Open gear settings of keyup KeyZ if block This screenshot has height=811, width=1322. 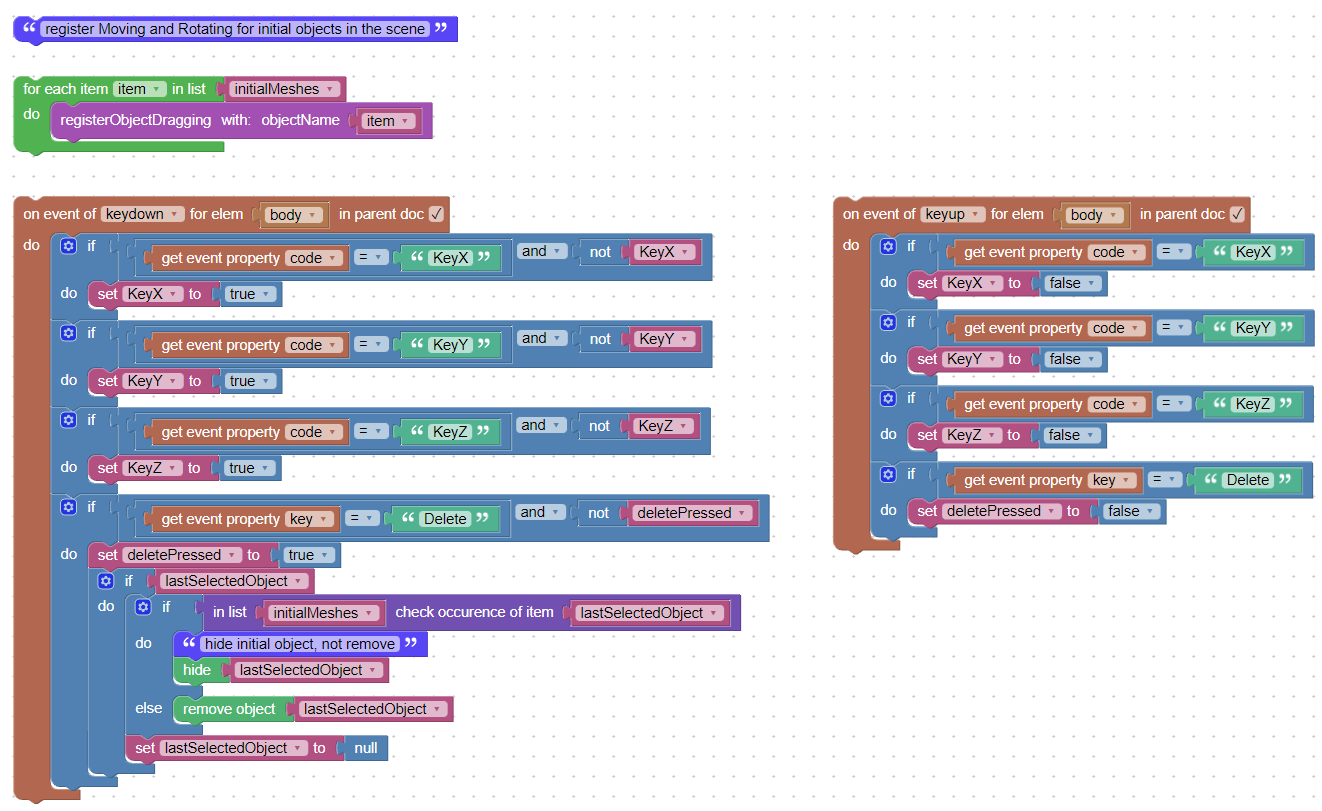tap(888, 397)
